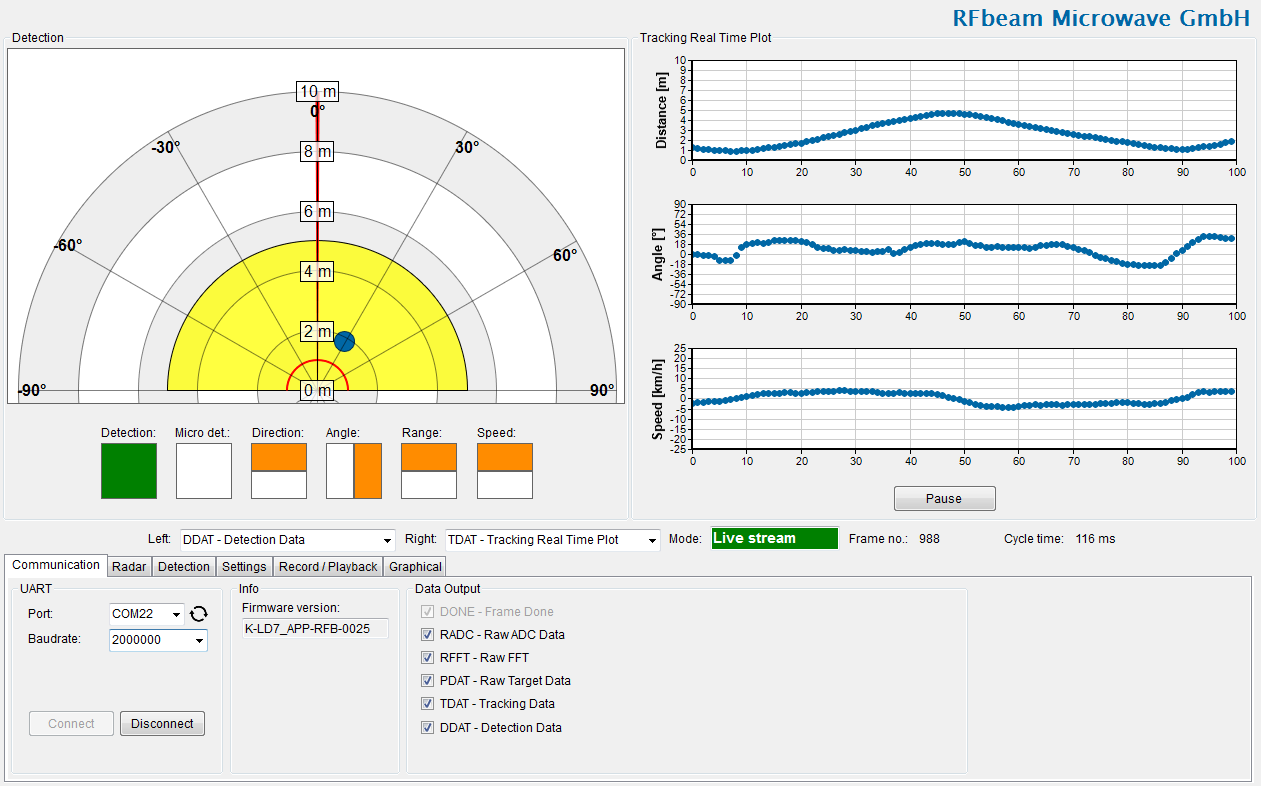This screenshot has height=786, width=1261.
Task: Click the green Detection indicator
Action: tap(129, 471)
